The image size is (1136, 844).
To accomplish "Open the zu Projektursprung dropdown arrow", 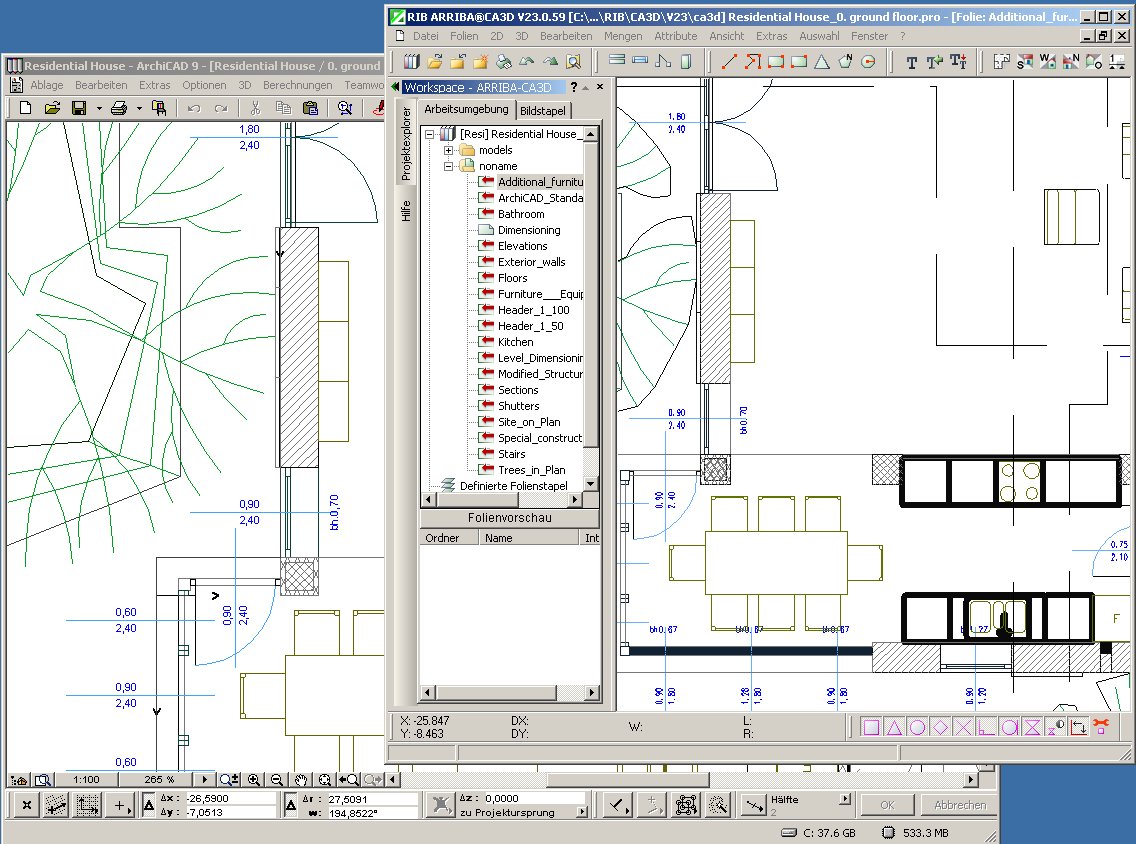I will (x=581, y=812).
